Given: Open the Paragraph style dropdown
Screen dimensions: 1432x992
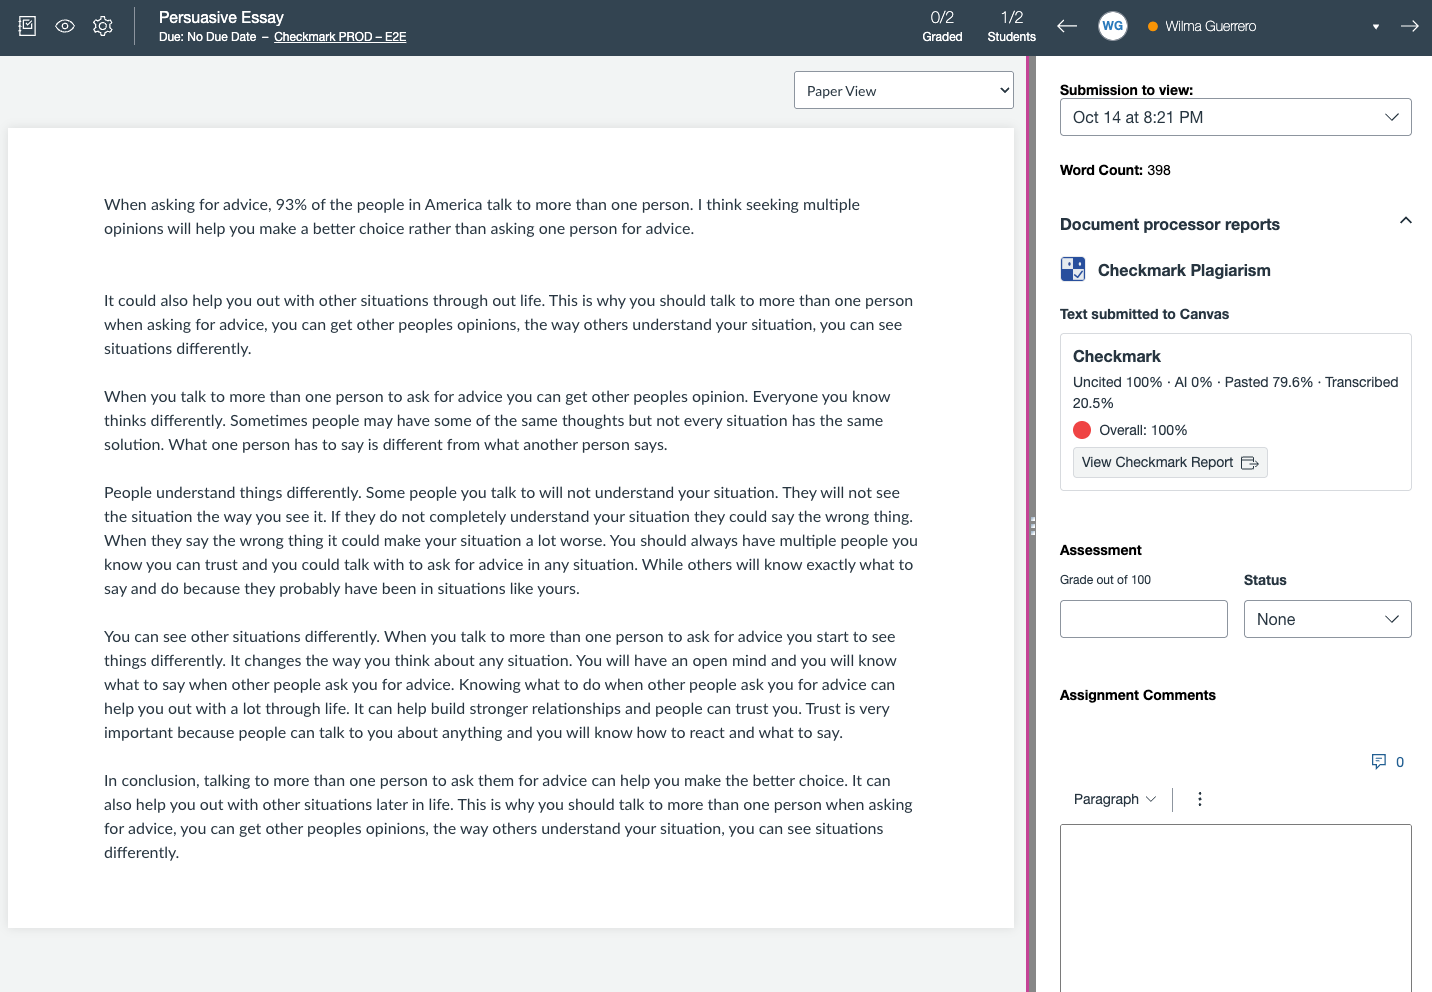Looking at the screenshot, I should pos(1114,799).
